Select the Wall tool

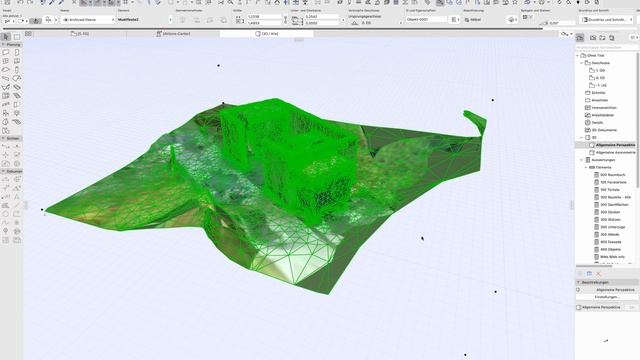6,52
